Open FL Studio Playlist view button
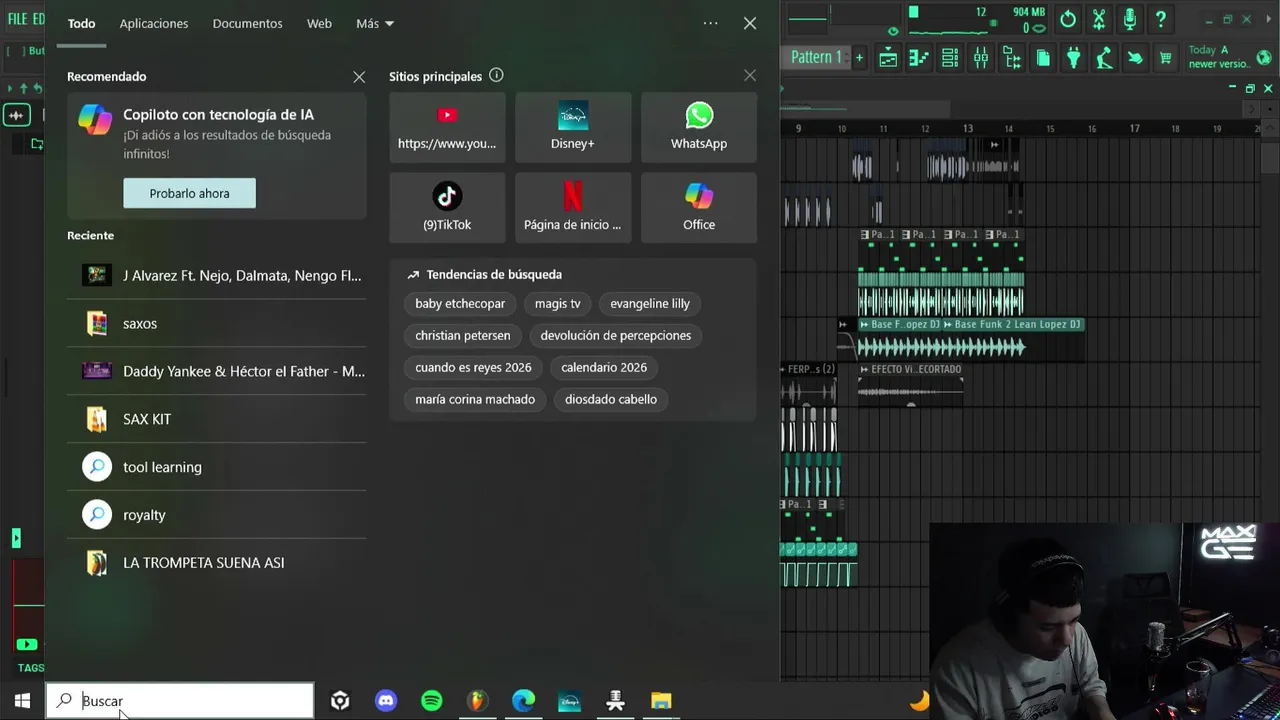Viewport: 1280px width, 720px height. click(888, 58)
